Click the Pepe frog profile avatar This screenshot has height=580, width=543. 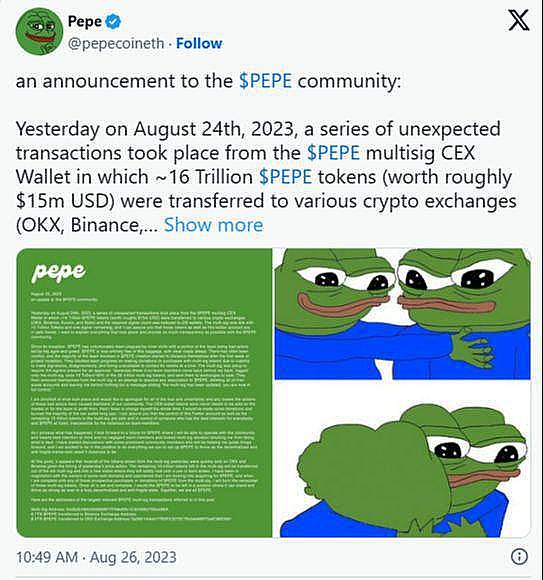[x=39, y=32]
